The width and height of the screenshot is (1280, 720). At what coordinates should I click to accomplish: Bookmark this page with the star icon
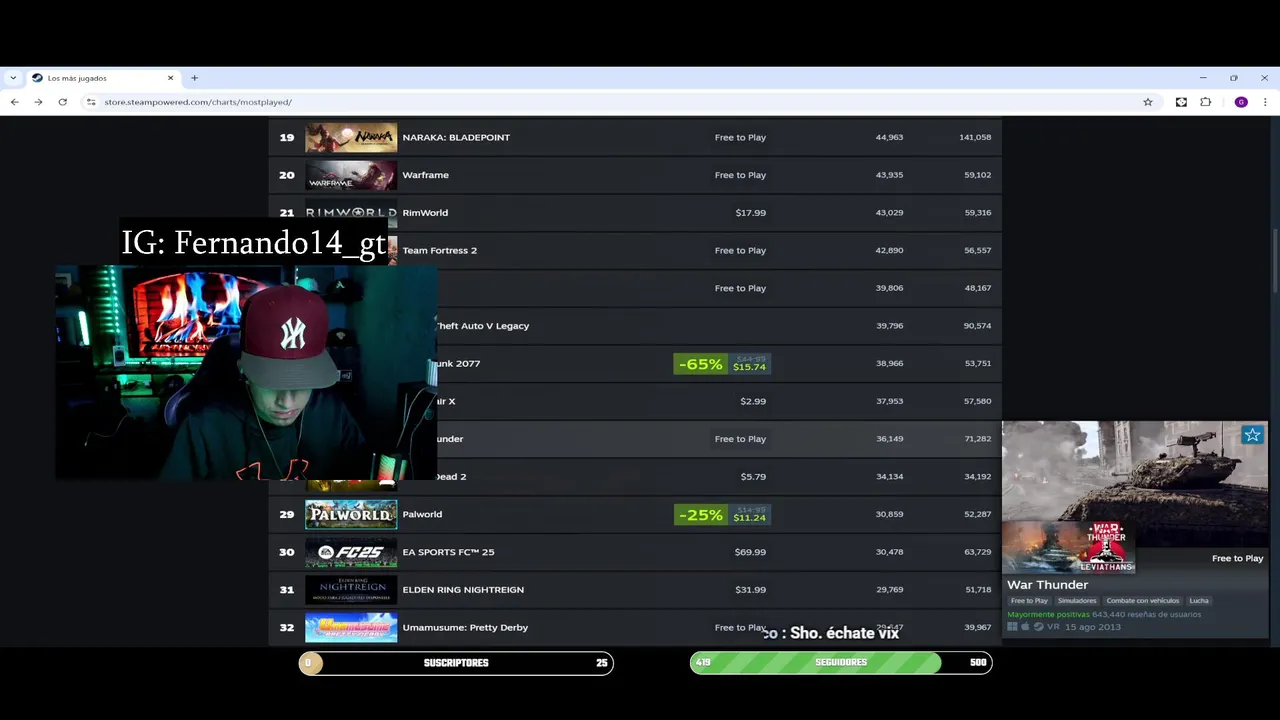[1148, 102]
